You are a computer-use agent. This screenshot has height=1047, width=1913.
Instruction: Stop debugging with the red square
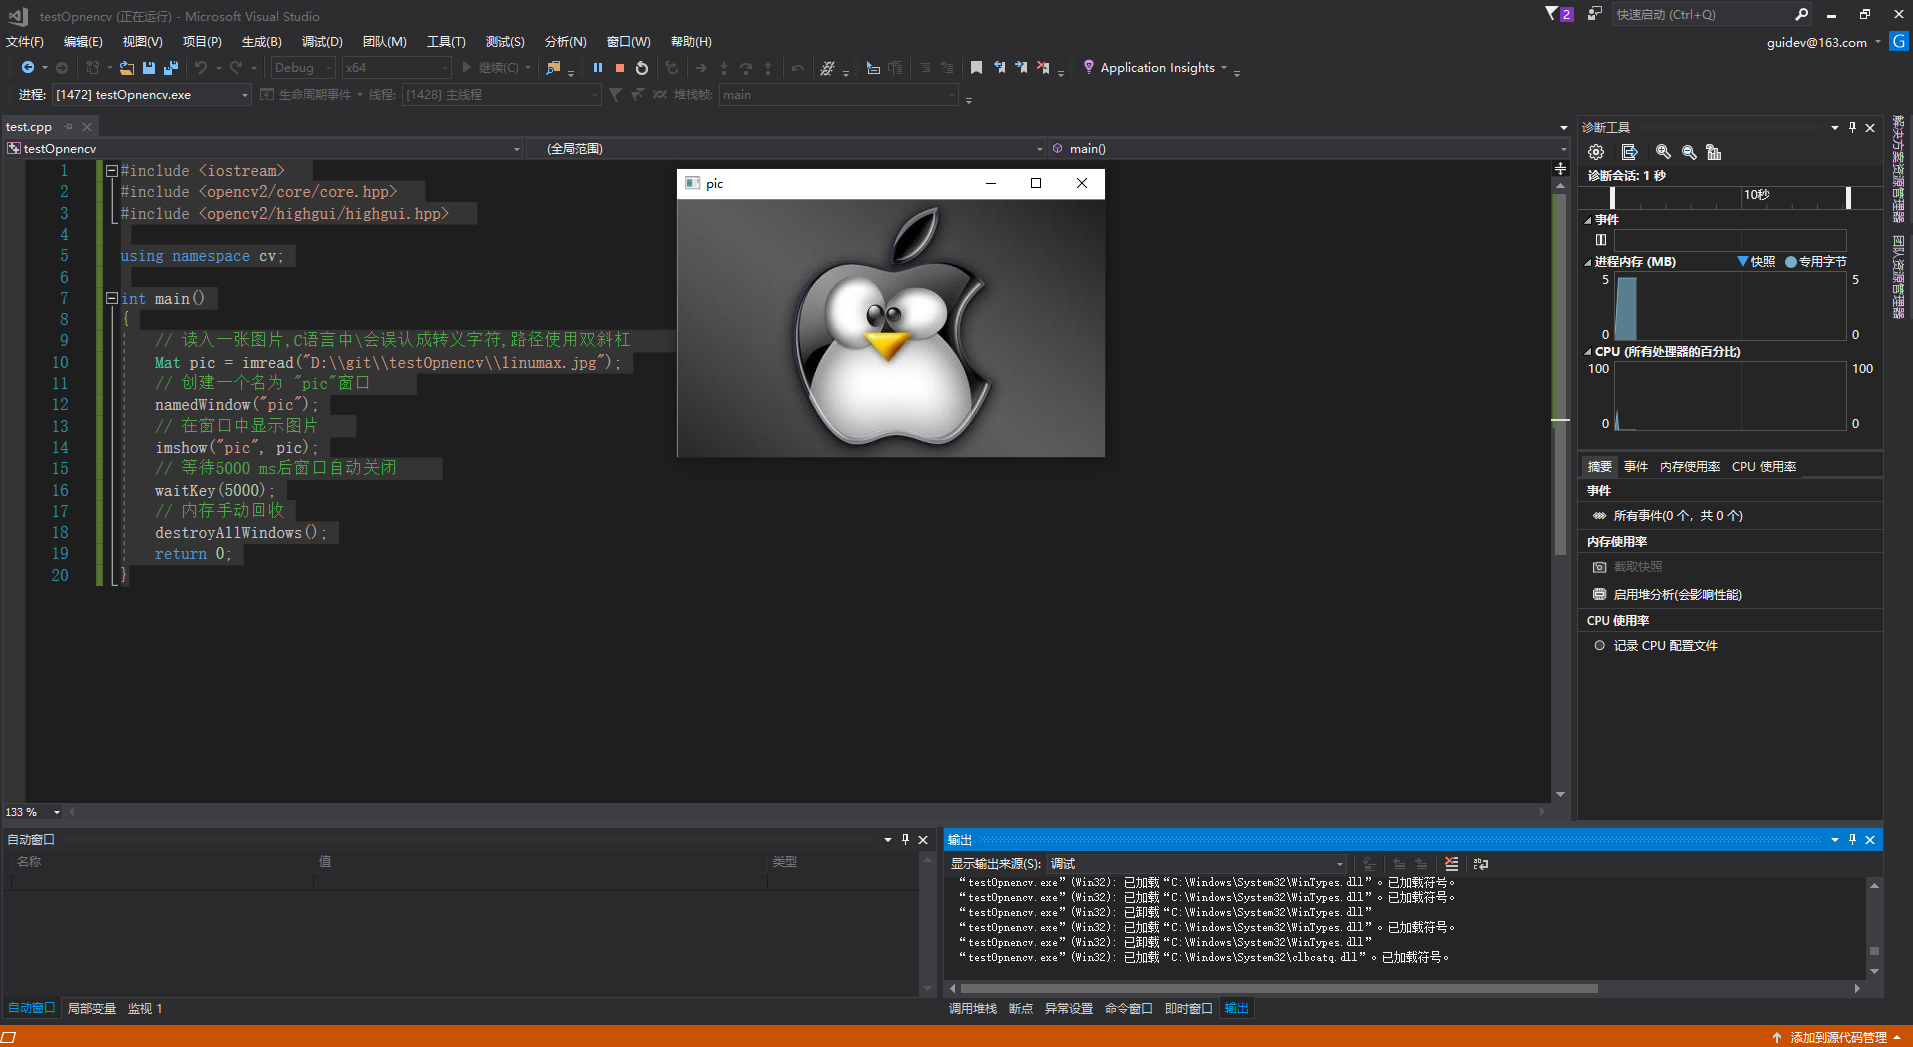[620, 68]
